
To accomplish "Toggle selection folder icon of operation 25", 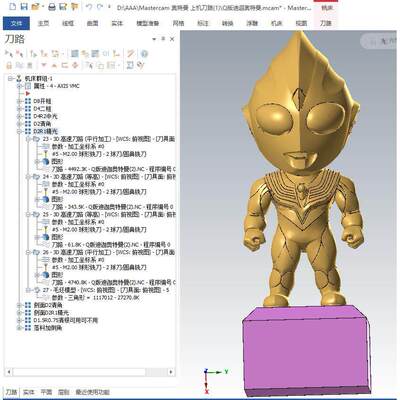I will tap(36, 215).
